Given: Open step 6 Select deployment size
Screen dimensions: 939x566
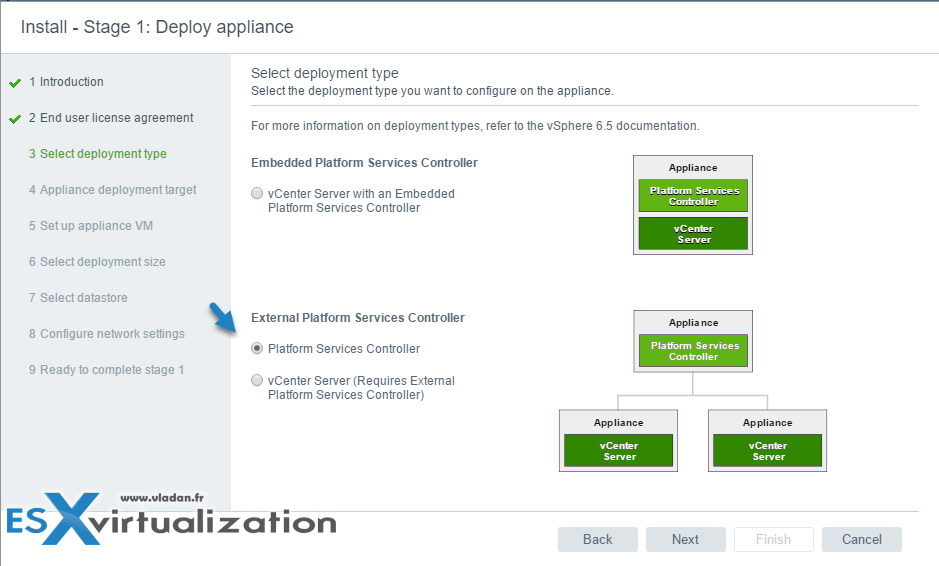Looking at the screenshot, I should point(97,262).
